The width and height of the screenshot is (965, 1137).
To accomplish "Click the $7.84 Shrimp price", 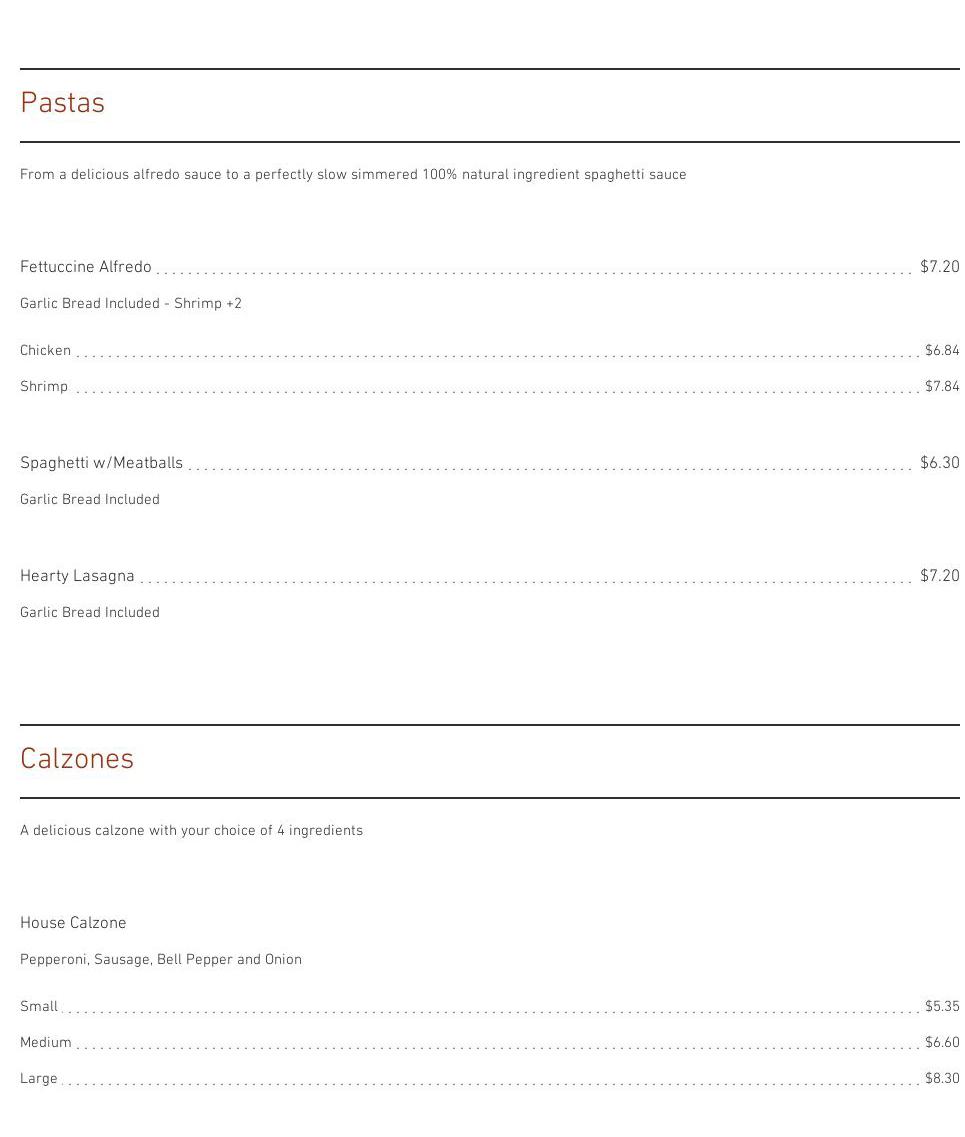I will (x=941, y=387).
